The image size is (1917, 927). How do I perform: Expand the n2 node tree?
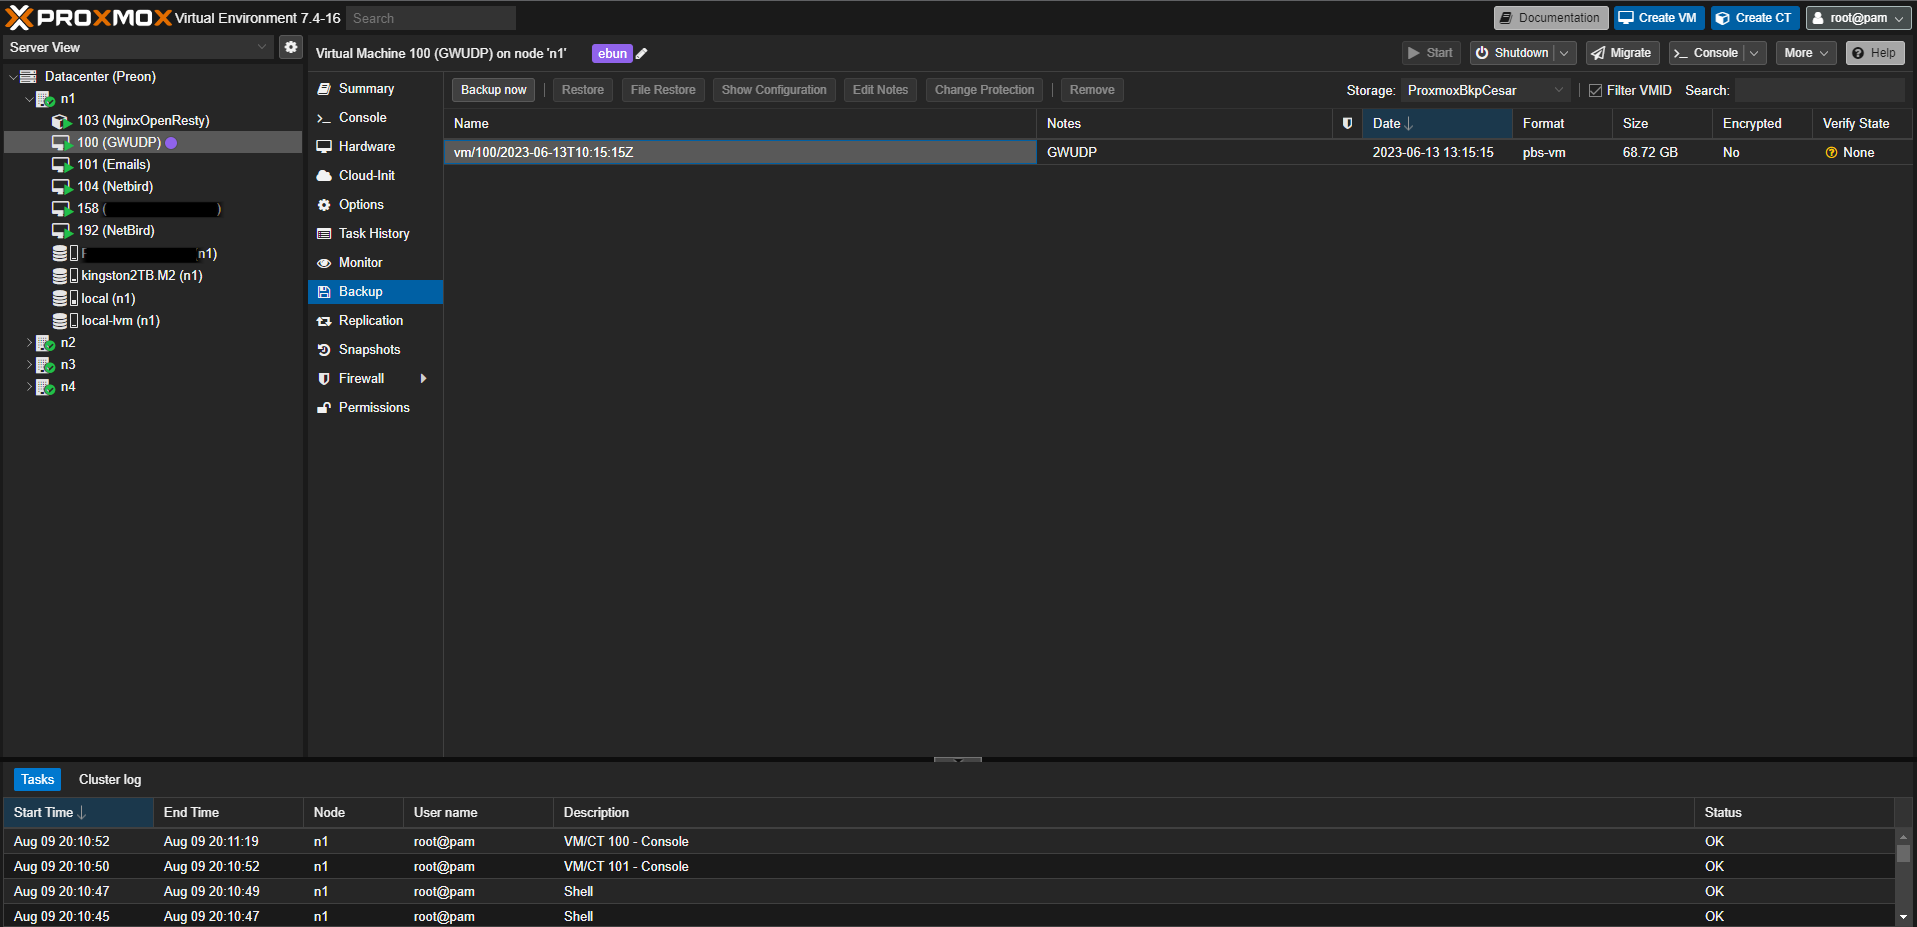pos(29,343)
